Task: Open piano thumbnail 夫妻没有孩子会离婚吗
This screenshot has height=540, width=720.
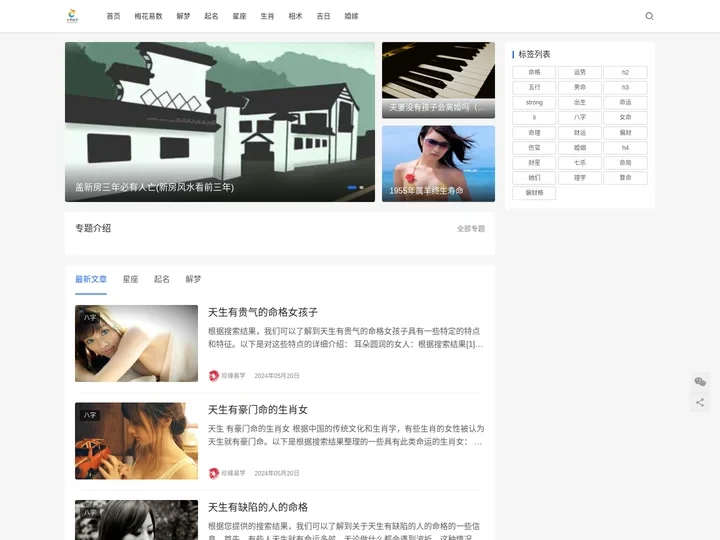Action: click(x=439, y=80)
